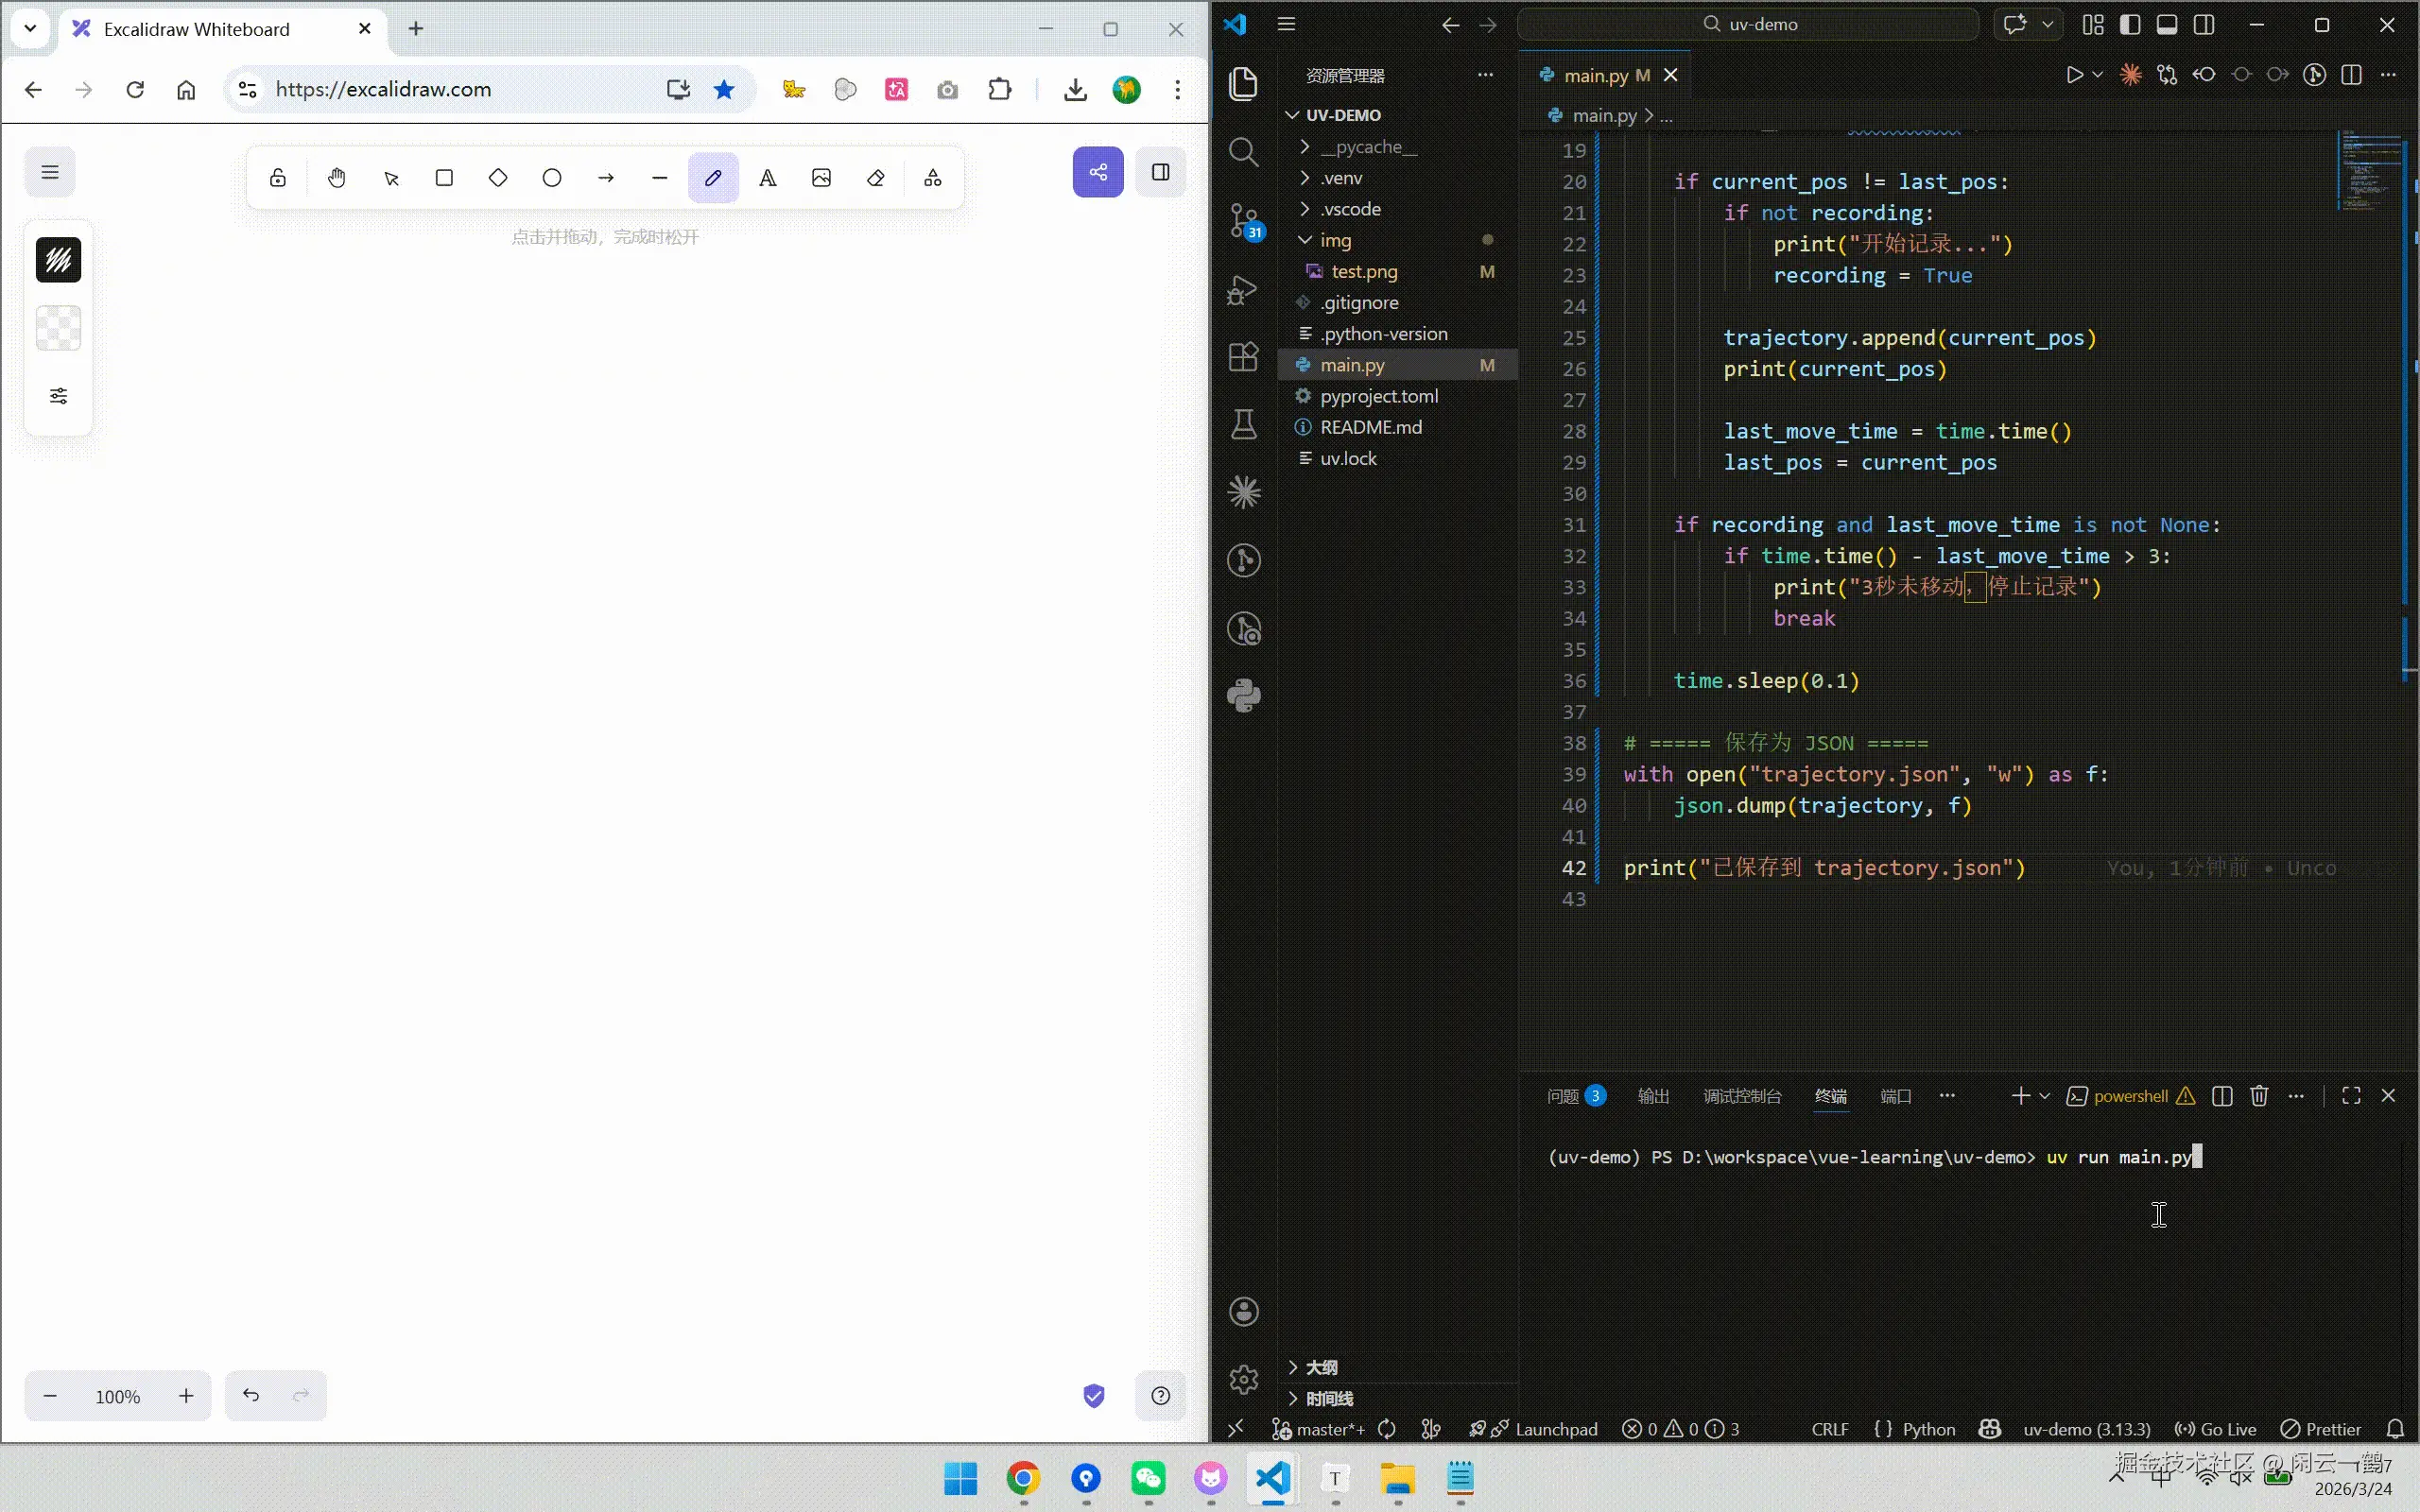Toggle the canvas lock tool
Screen dimensions: 2420x1512
tap(278, 178)
